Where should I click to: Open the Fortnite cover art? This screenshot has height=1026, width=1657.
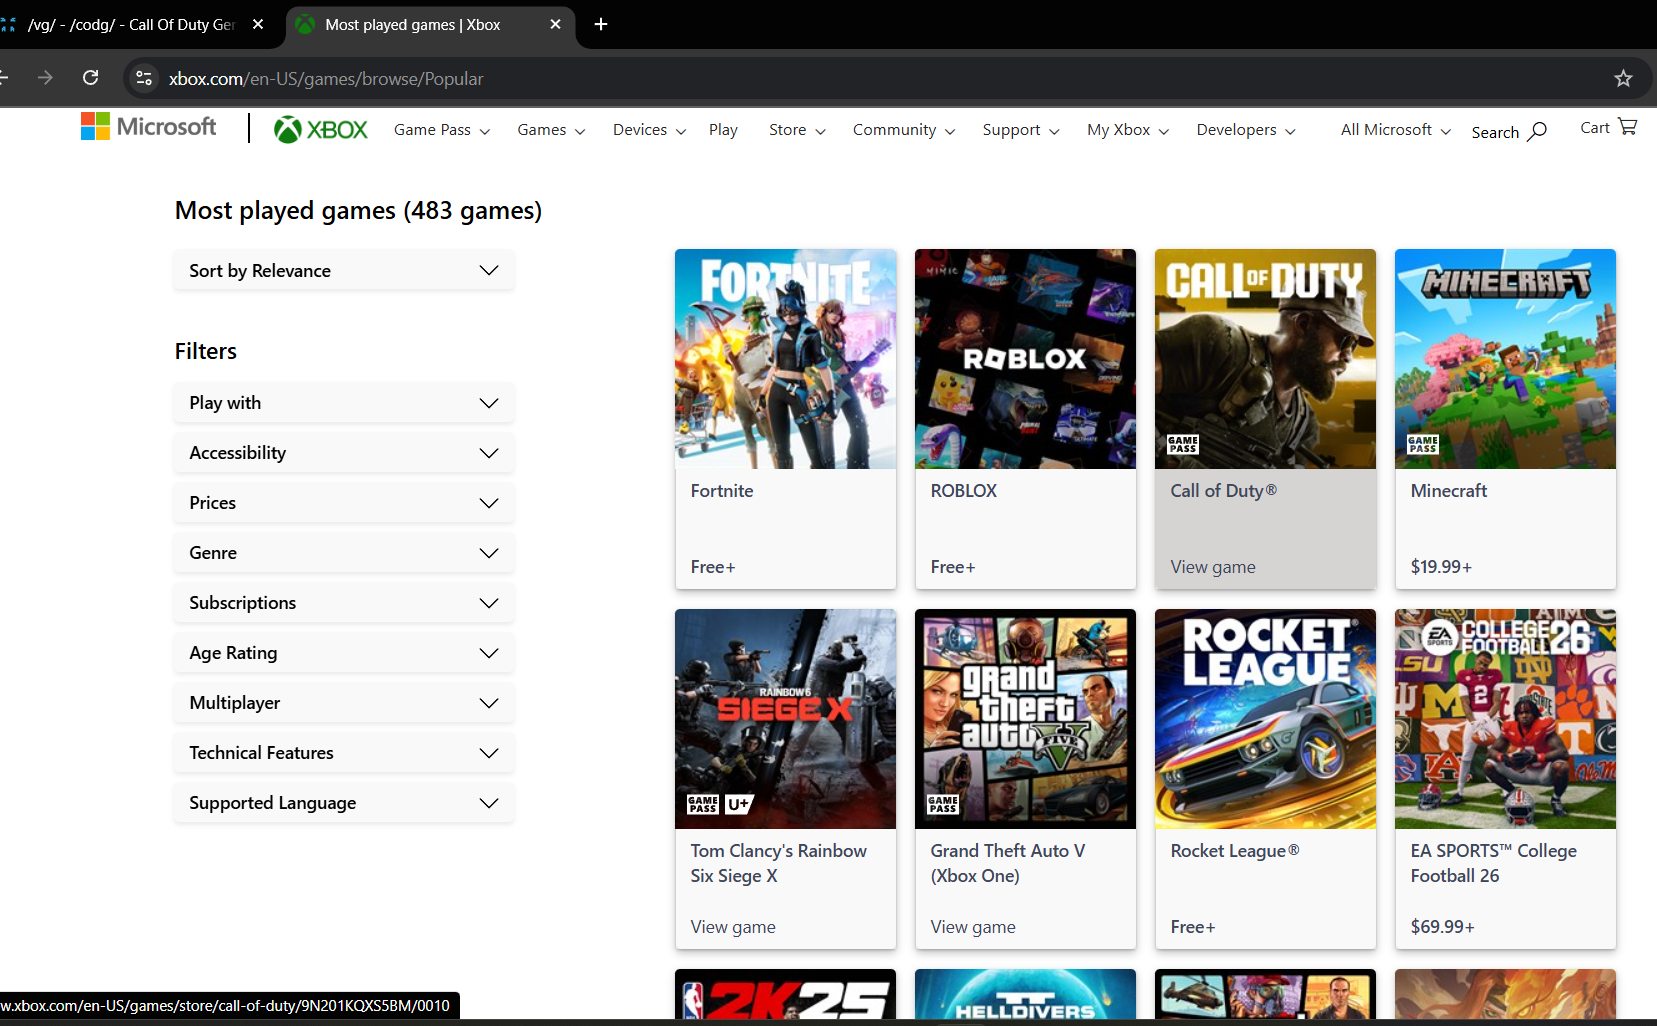(x=785, y=359)
